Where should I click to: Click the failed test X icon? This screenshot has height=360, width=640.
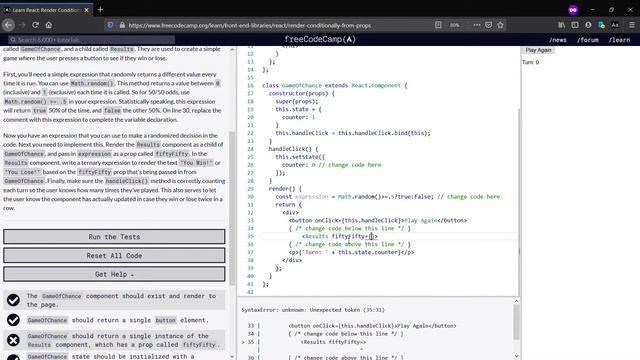click(x=13, y=340)
